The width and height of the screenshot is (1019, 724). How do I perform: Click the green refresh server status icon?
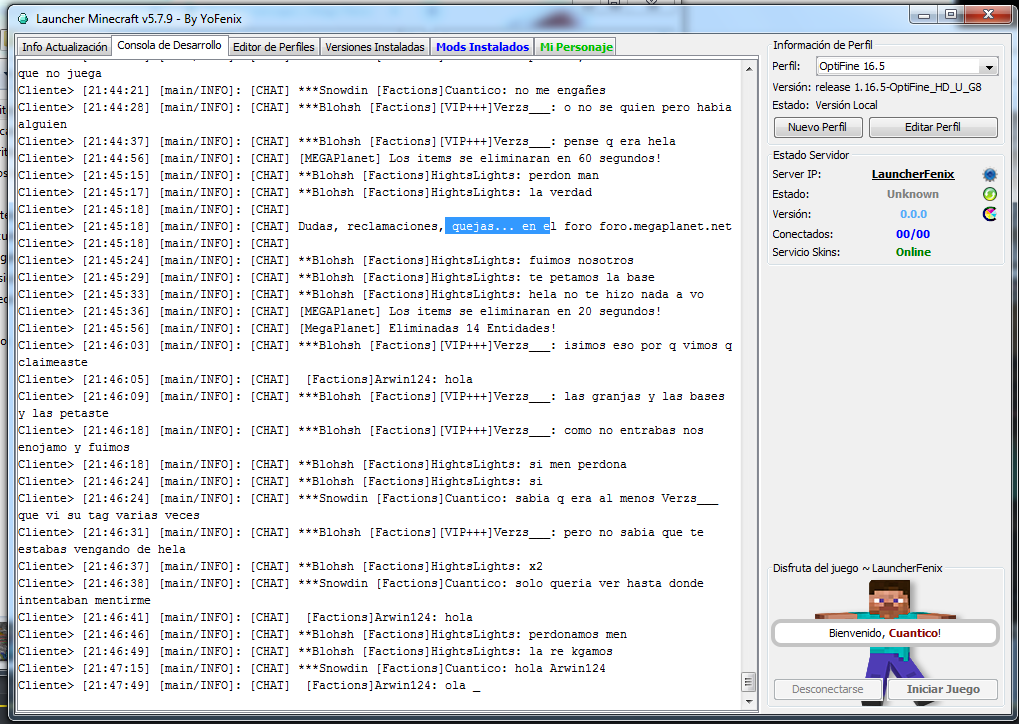990,194
